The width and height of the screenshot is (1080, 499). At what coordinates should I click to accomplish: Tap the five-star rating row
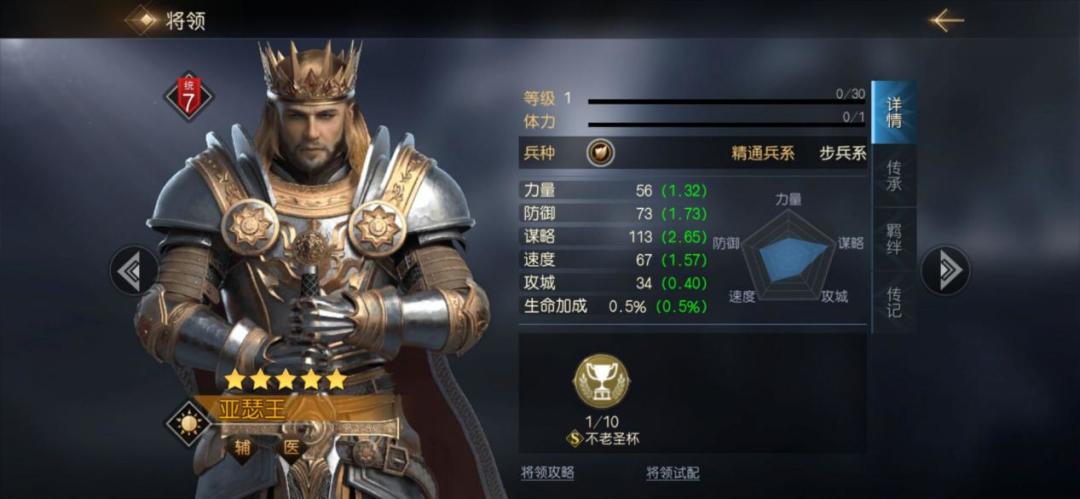[x=285, y=379]
